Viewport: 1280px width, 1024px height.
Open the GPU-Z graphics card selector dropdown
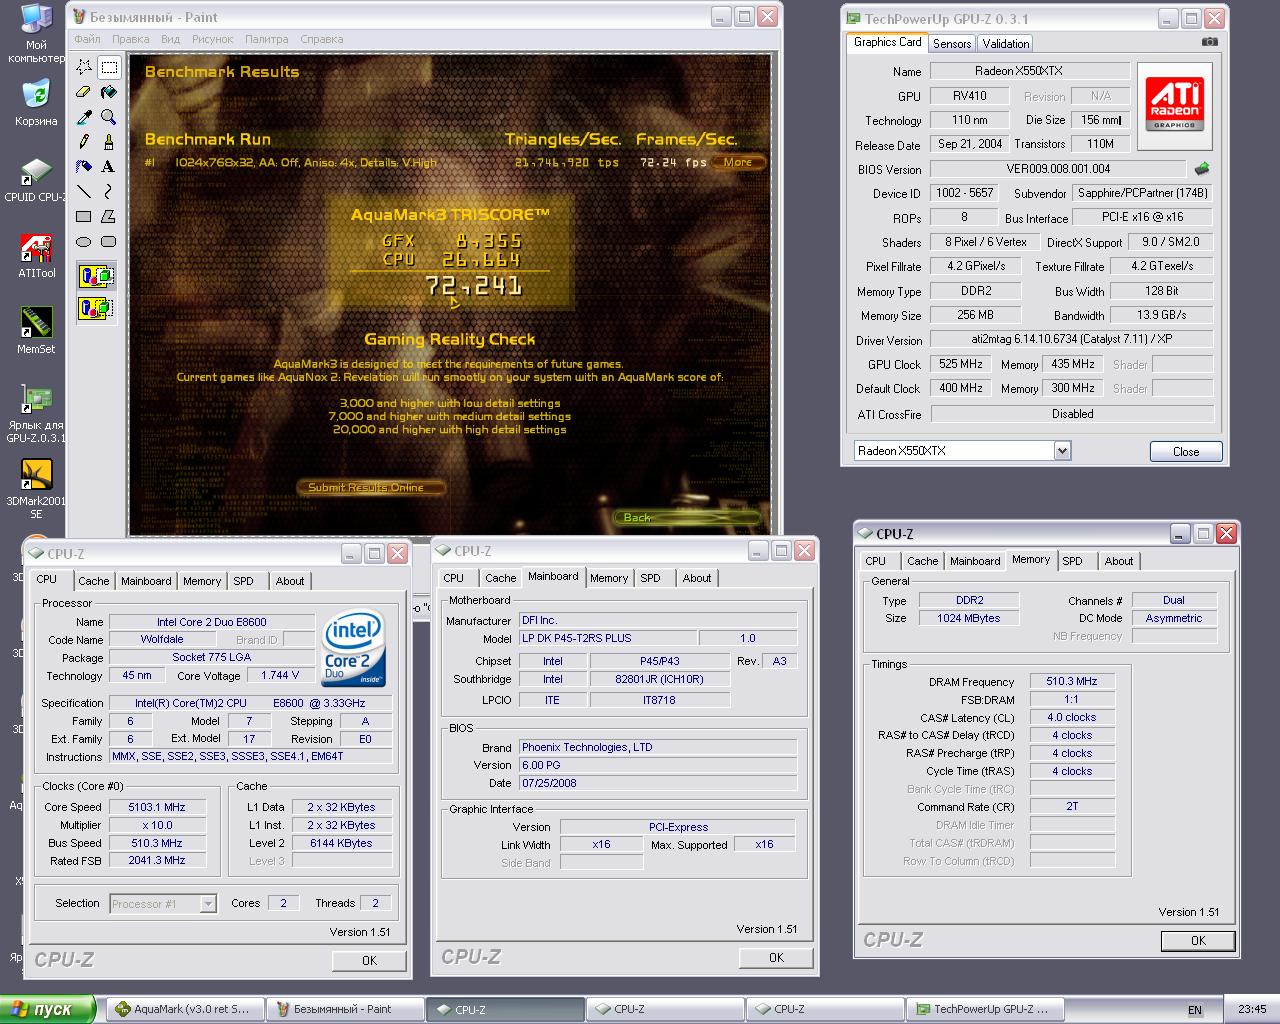click(1062, 451)
